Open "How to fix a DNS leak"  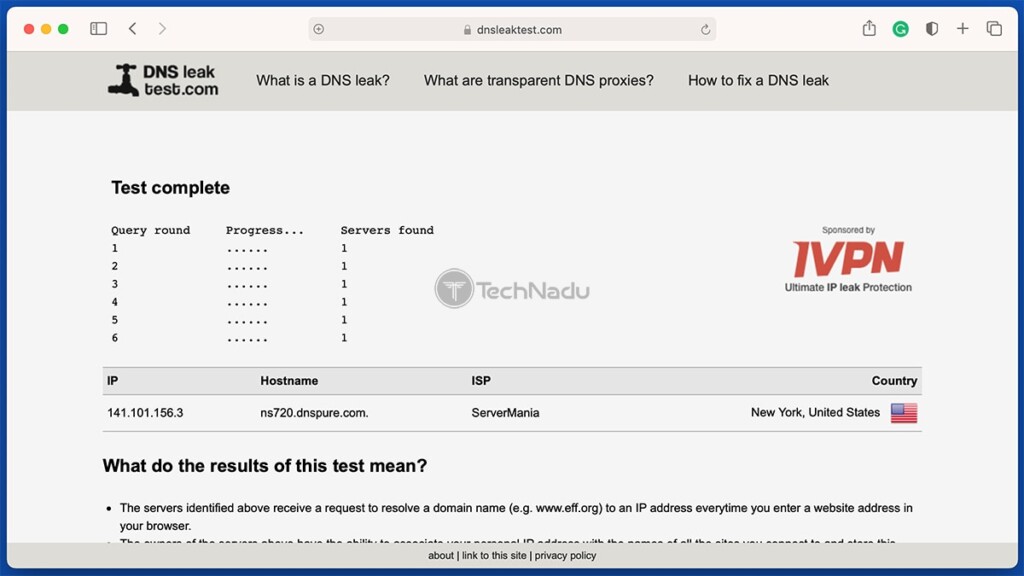[x=758, y=80]
